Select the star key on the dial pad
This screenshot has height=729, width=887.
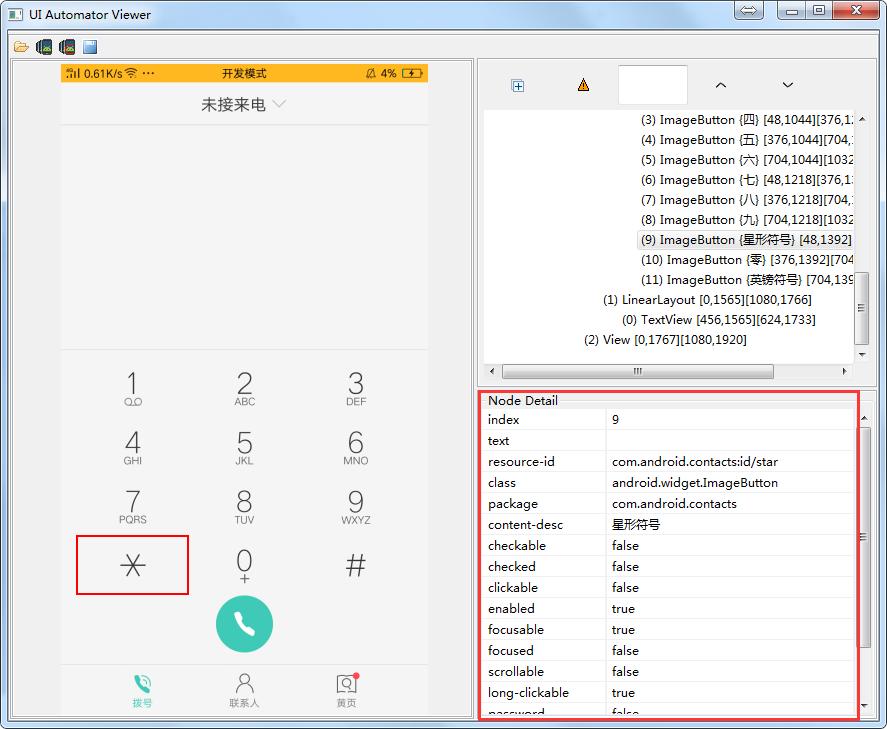131,565
